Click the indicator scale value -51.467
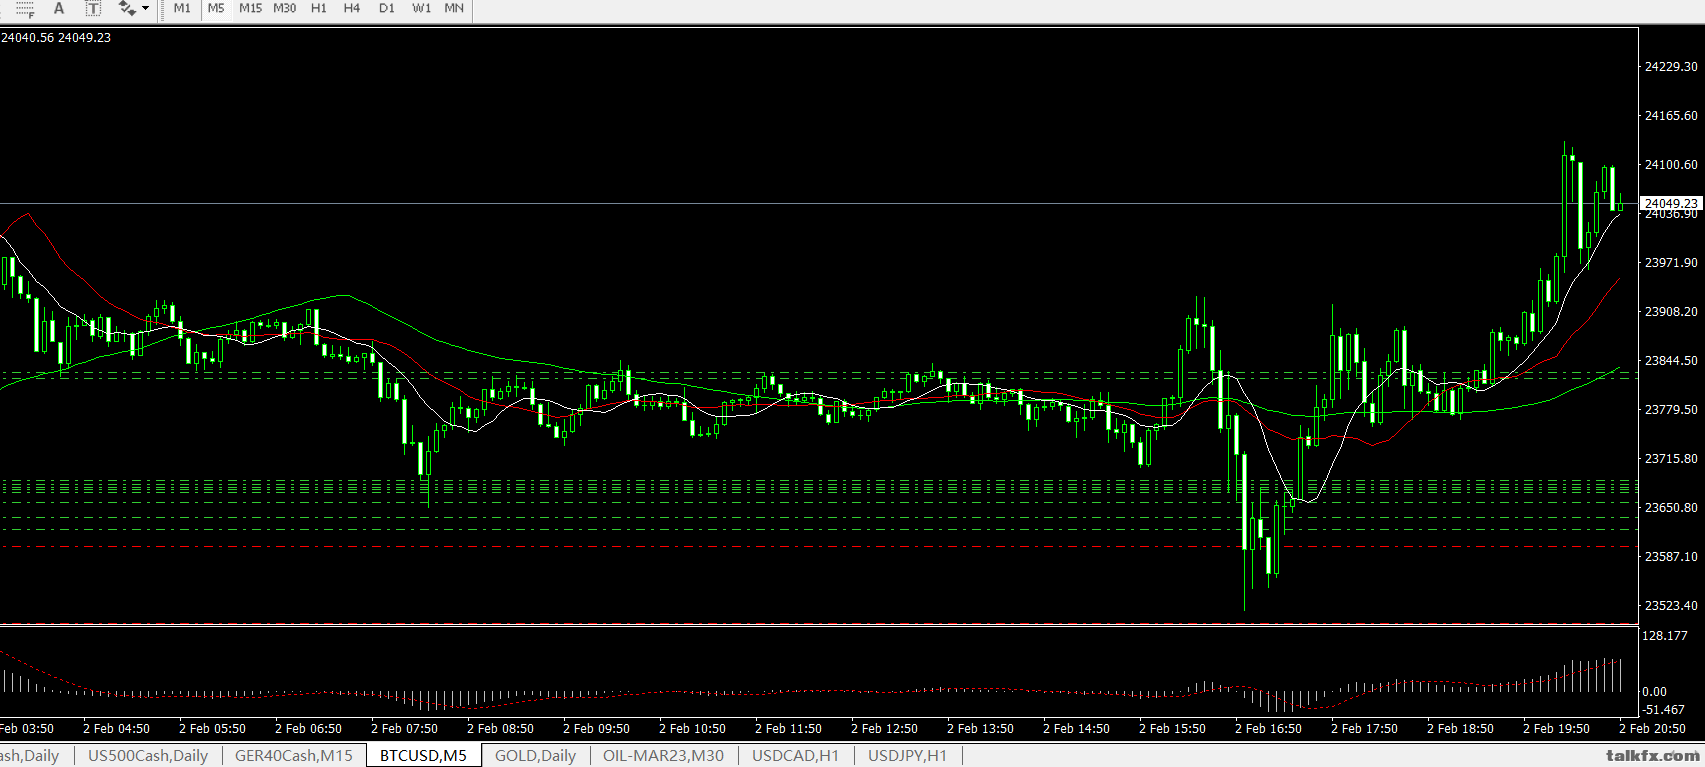This screenshot has height=767, width=1705. (x=1665, y=709)
